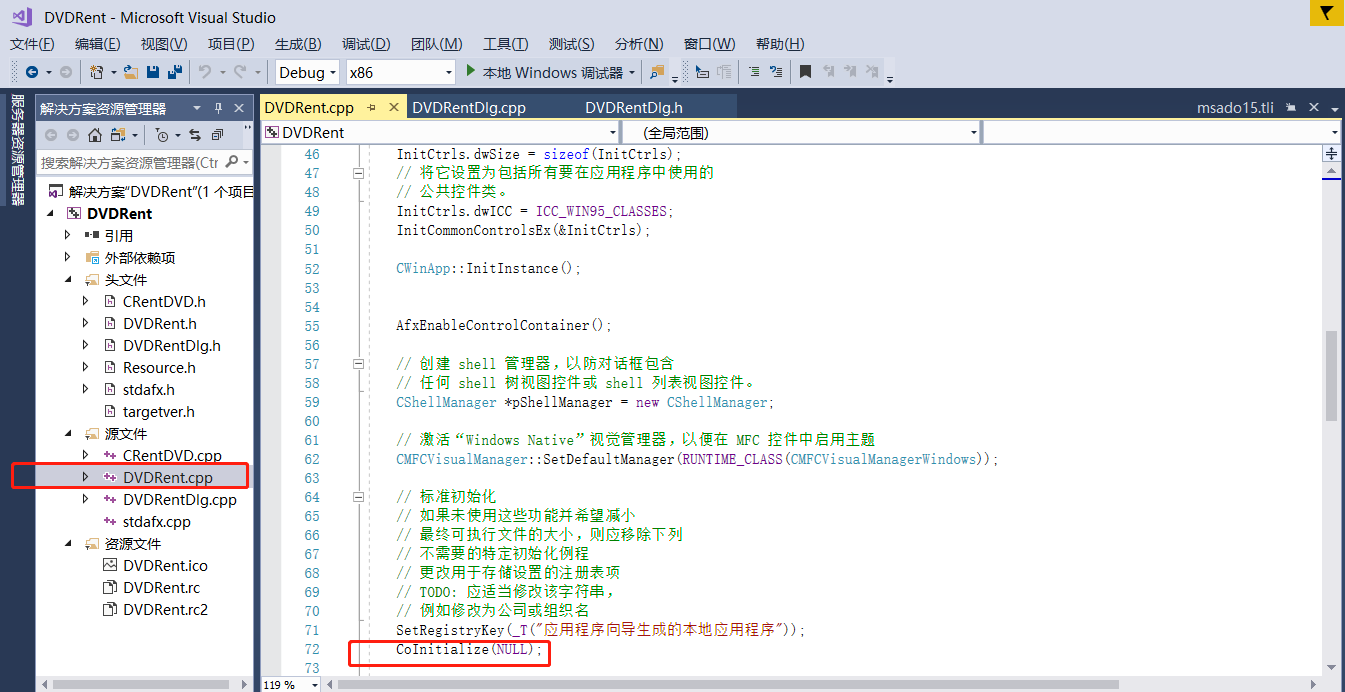Click the save all icon

click(x=175, y=72)
